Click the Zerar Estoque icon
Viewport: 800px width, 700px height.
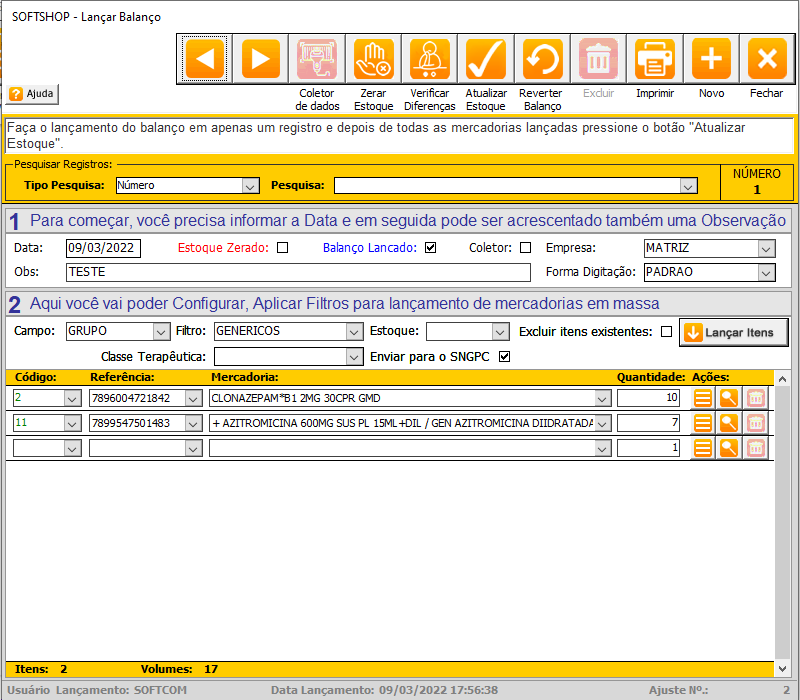point(374,59)
